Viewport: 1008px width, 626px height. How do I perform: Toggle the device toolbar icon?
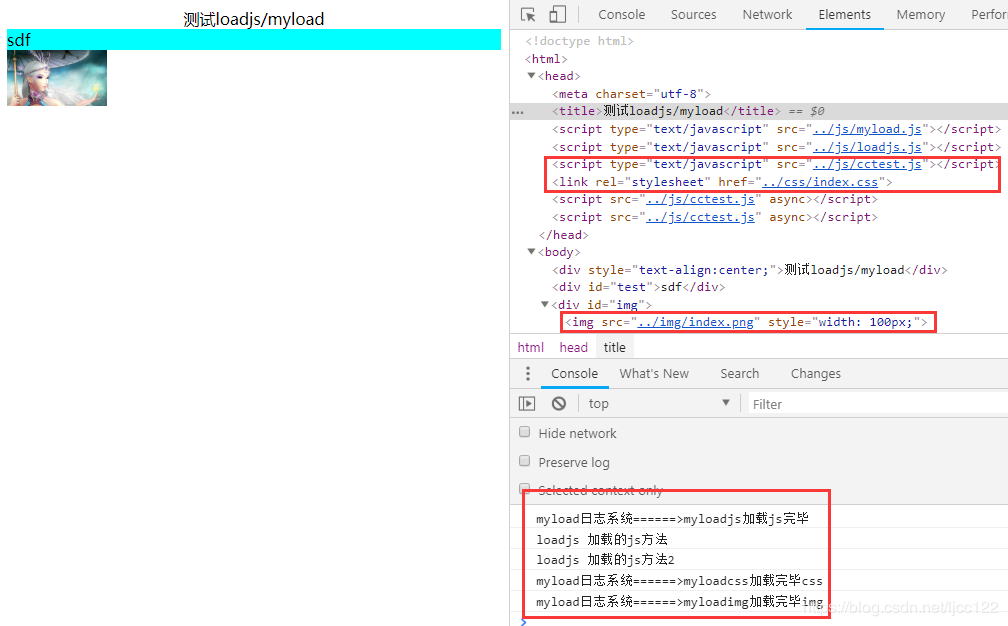(x=557, y=13)
